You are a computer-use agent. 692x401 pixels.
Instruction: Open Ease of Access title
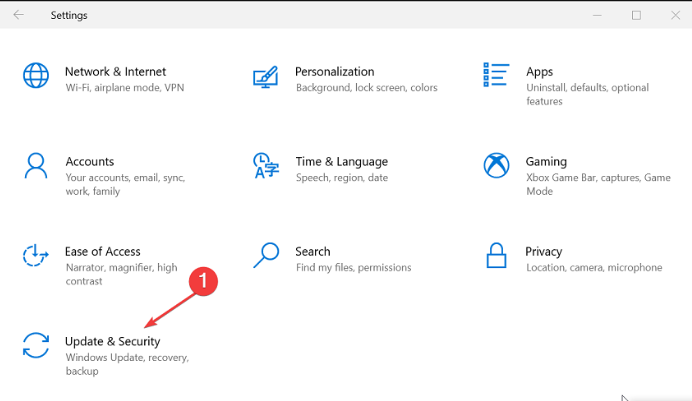(102, 251)
